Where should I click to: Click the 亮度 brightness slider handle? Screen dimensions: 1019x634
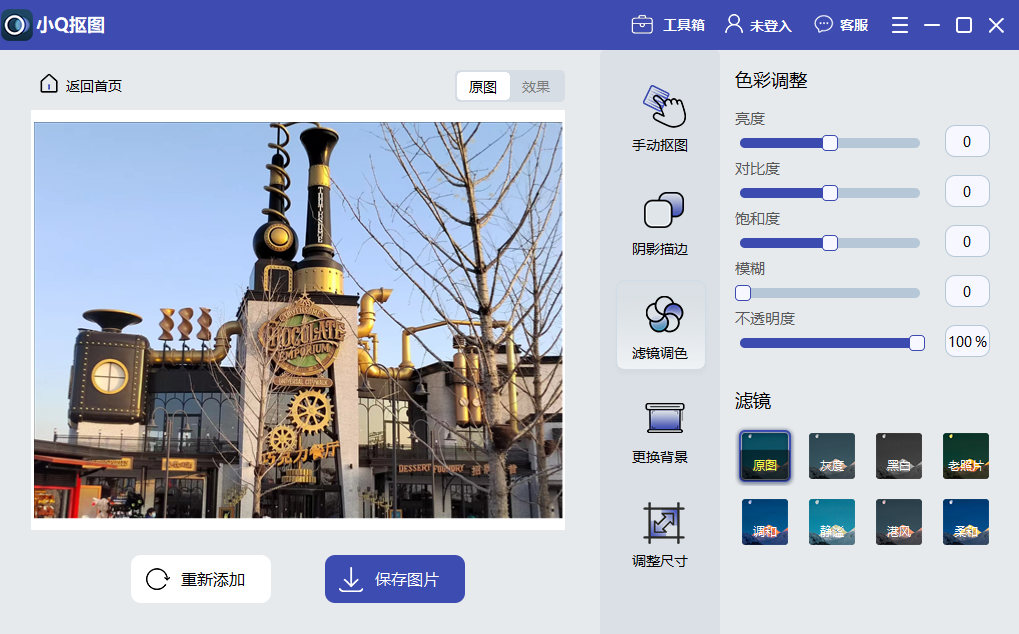click(829, 143)
